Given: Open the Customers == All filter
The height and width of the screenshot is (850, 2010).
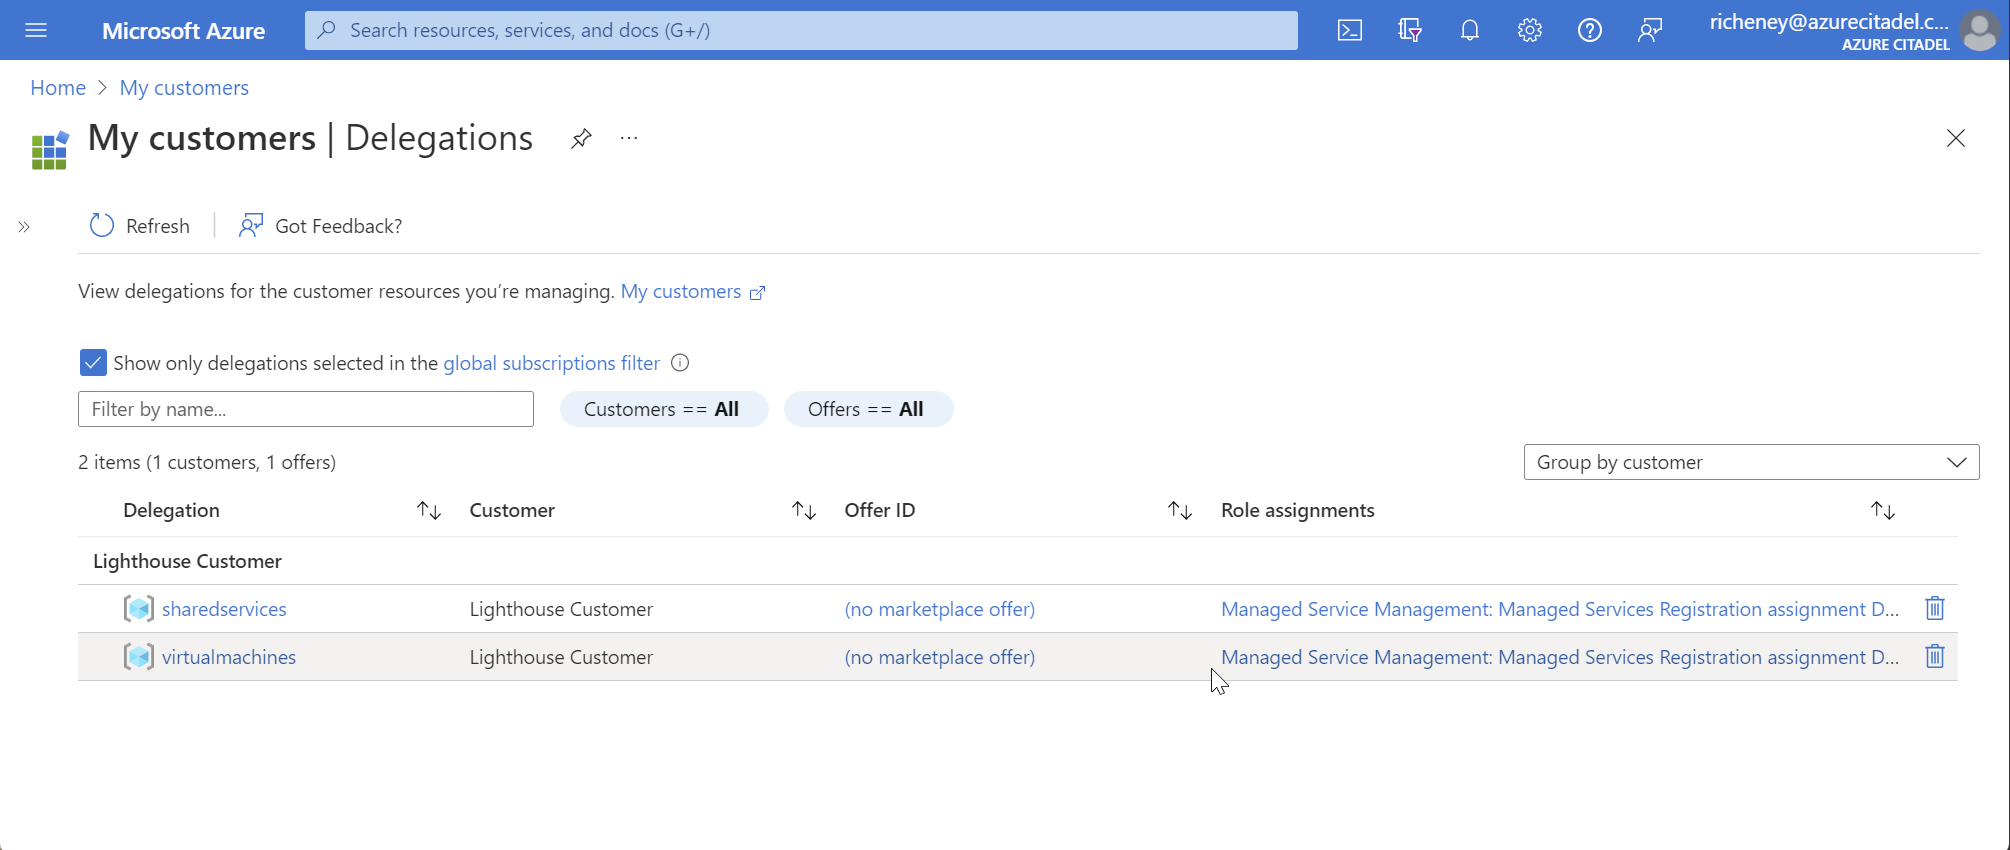Looking at the screenshot, I should [x=662, y=409].
